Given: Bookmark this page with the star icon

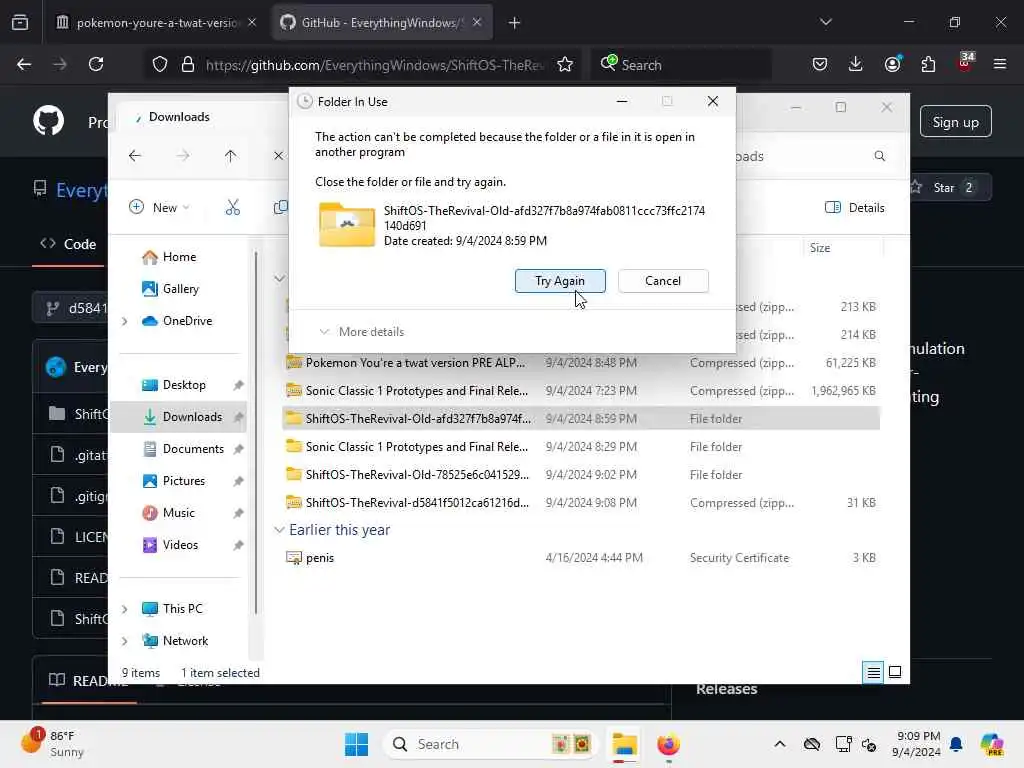Looking at the screenshot, I should click(x=565, y=64).
